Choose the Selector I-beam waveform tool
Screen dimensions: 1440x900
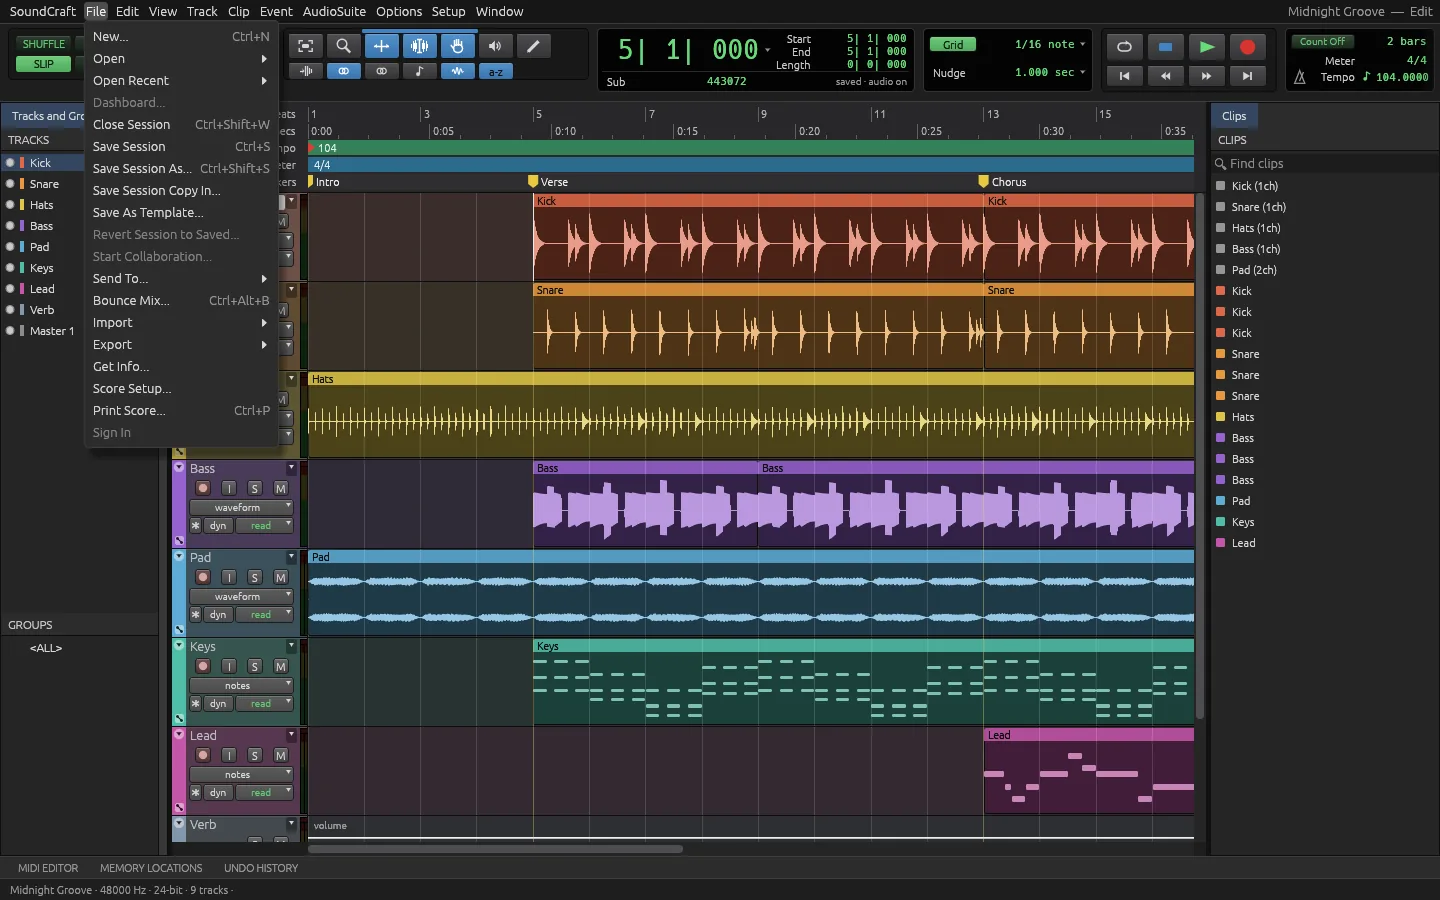tap(419, 46)
